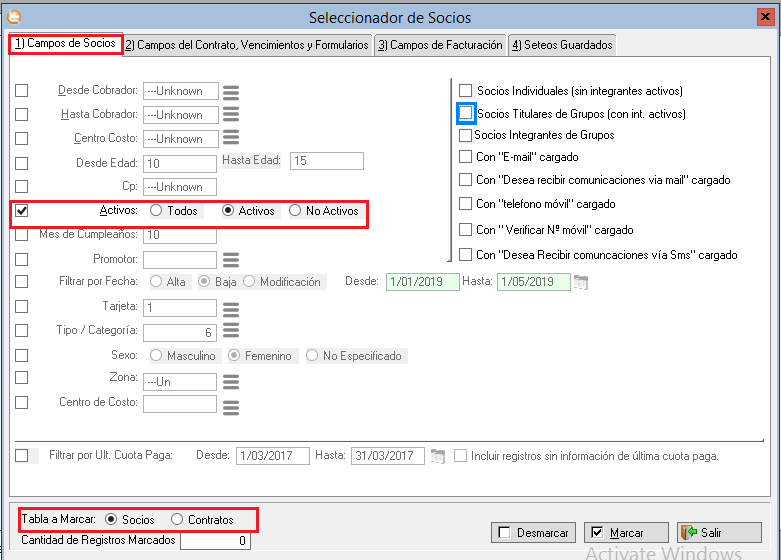The height and width of the screenshot is (560, 781).
Task: Open calendar icon next to Hasta 1/05/2019
Action: [x=581, y=282]
